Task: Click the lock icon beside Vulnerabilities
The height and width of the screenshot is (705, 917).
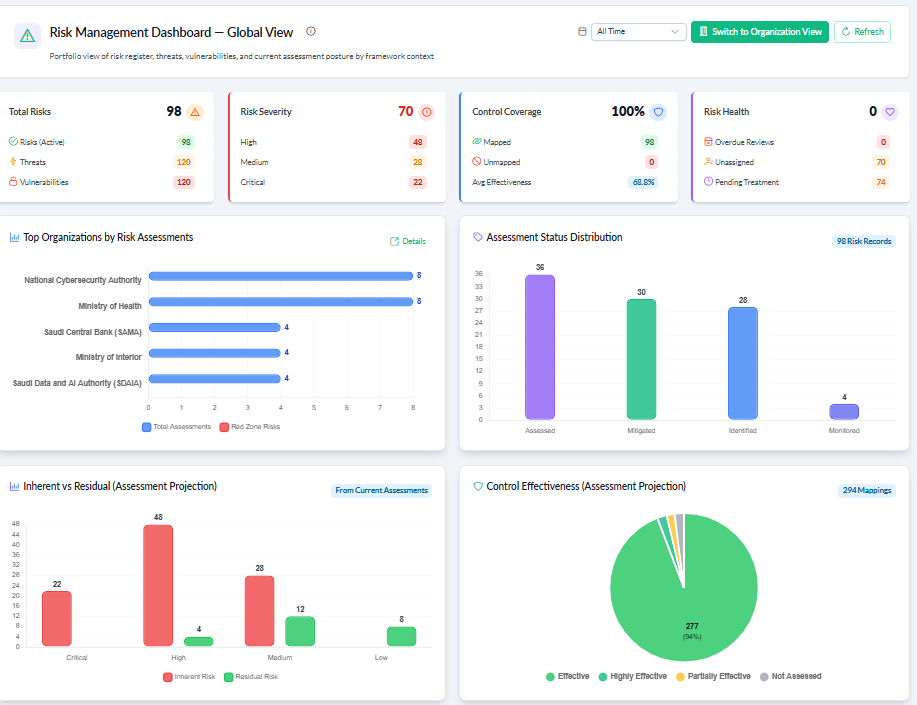Action: [13, 181]
